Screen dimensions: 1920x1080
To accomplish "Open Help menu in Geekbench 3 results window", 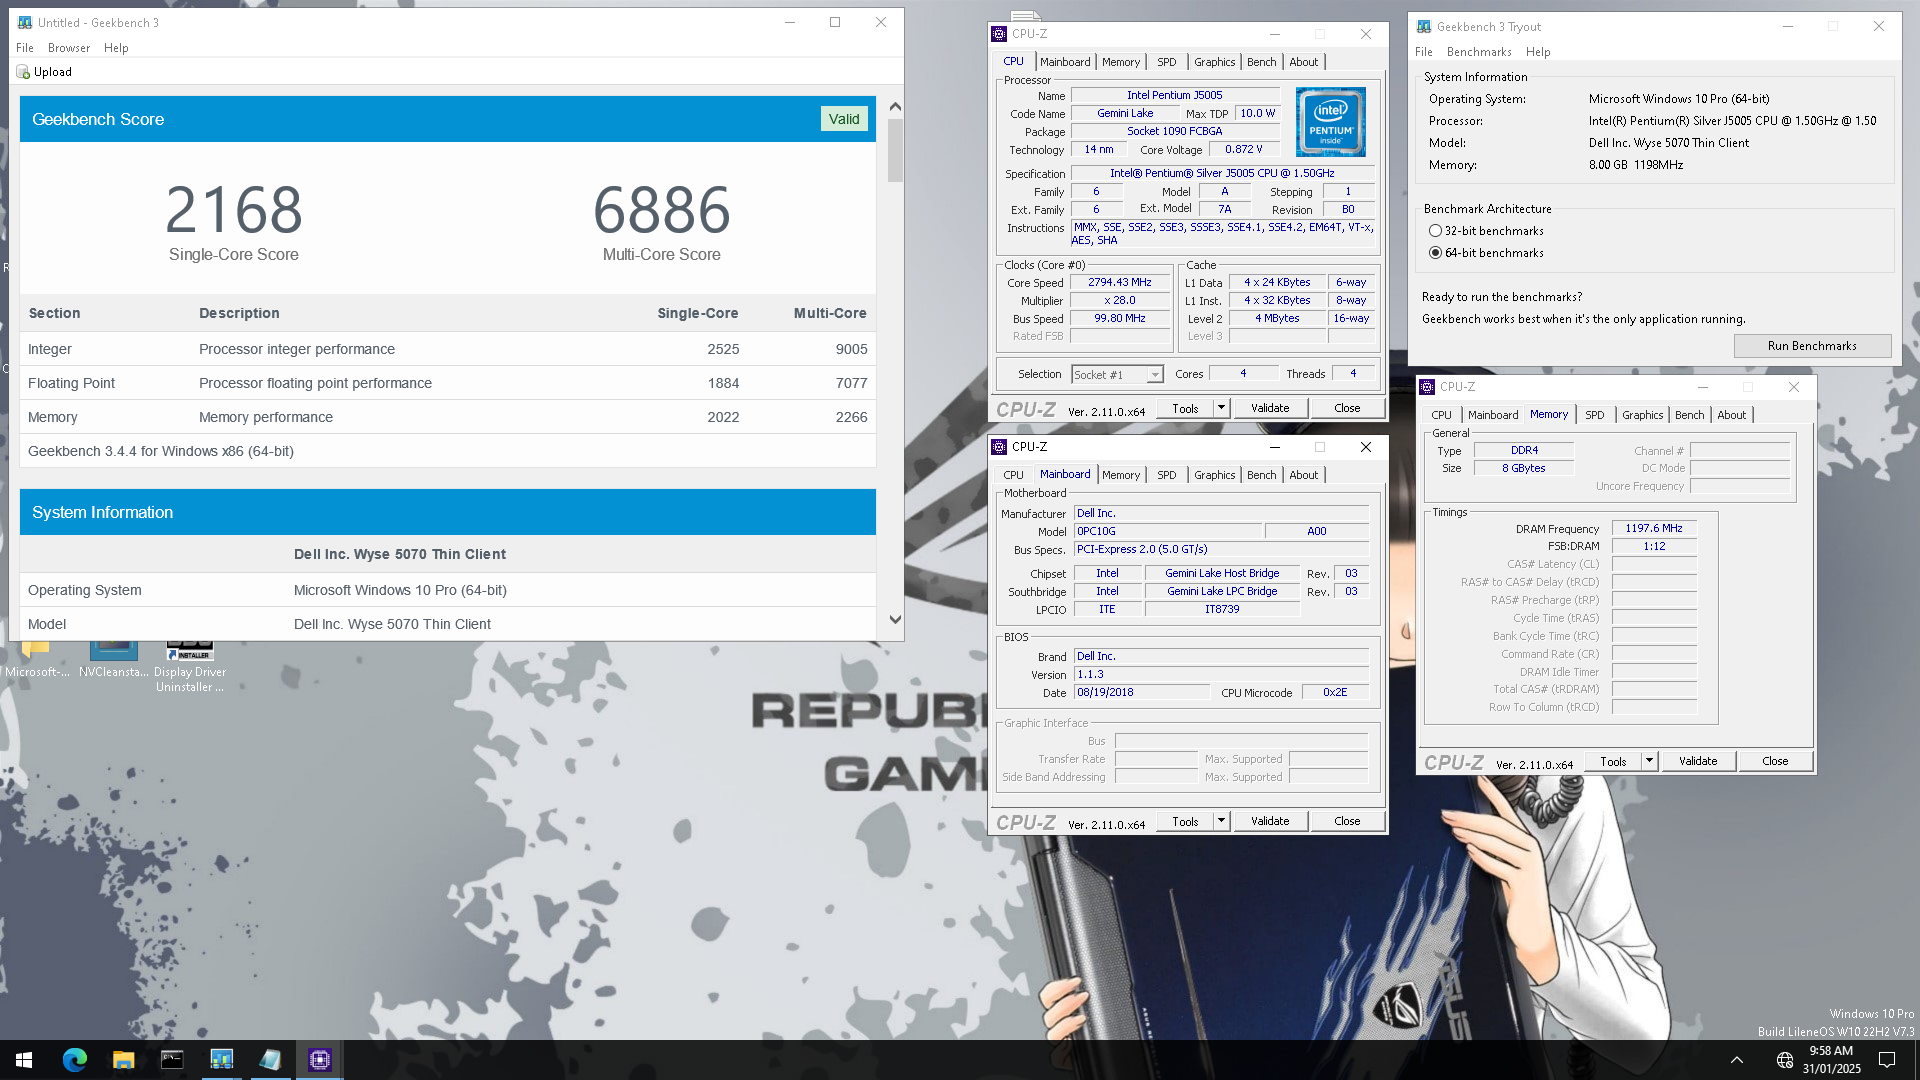I will click(x=116, y=48).
